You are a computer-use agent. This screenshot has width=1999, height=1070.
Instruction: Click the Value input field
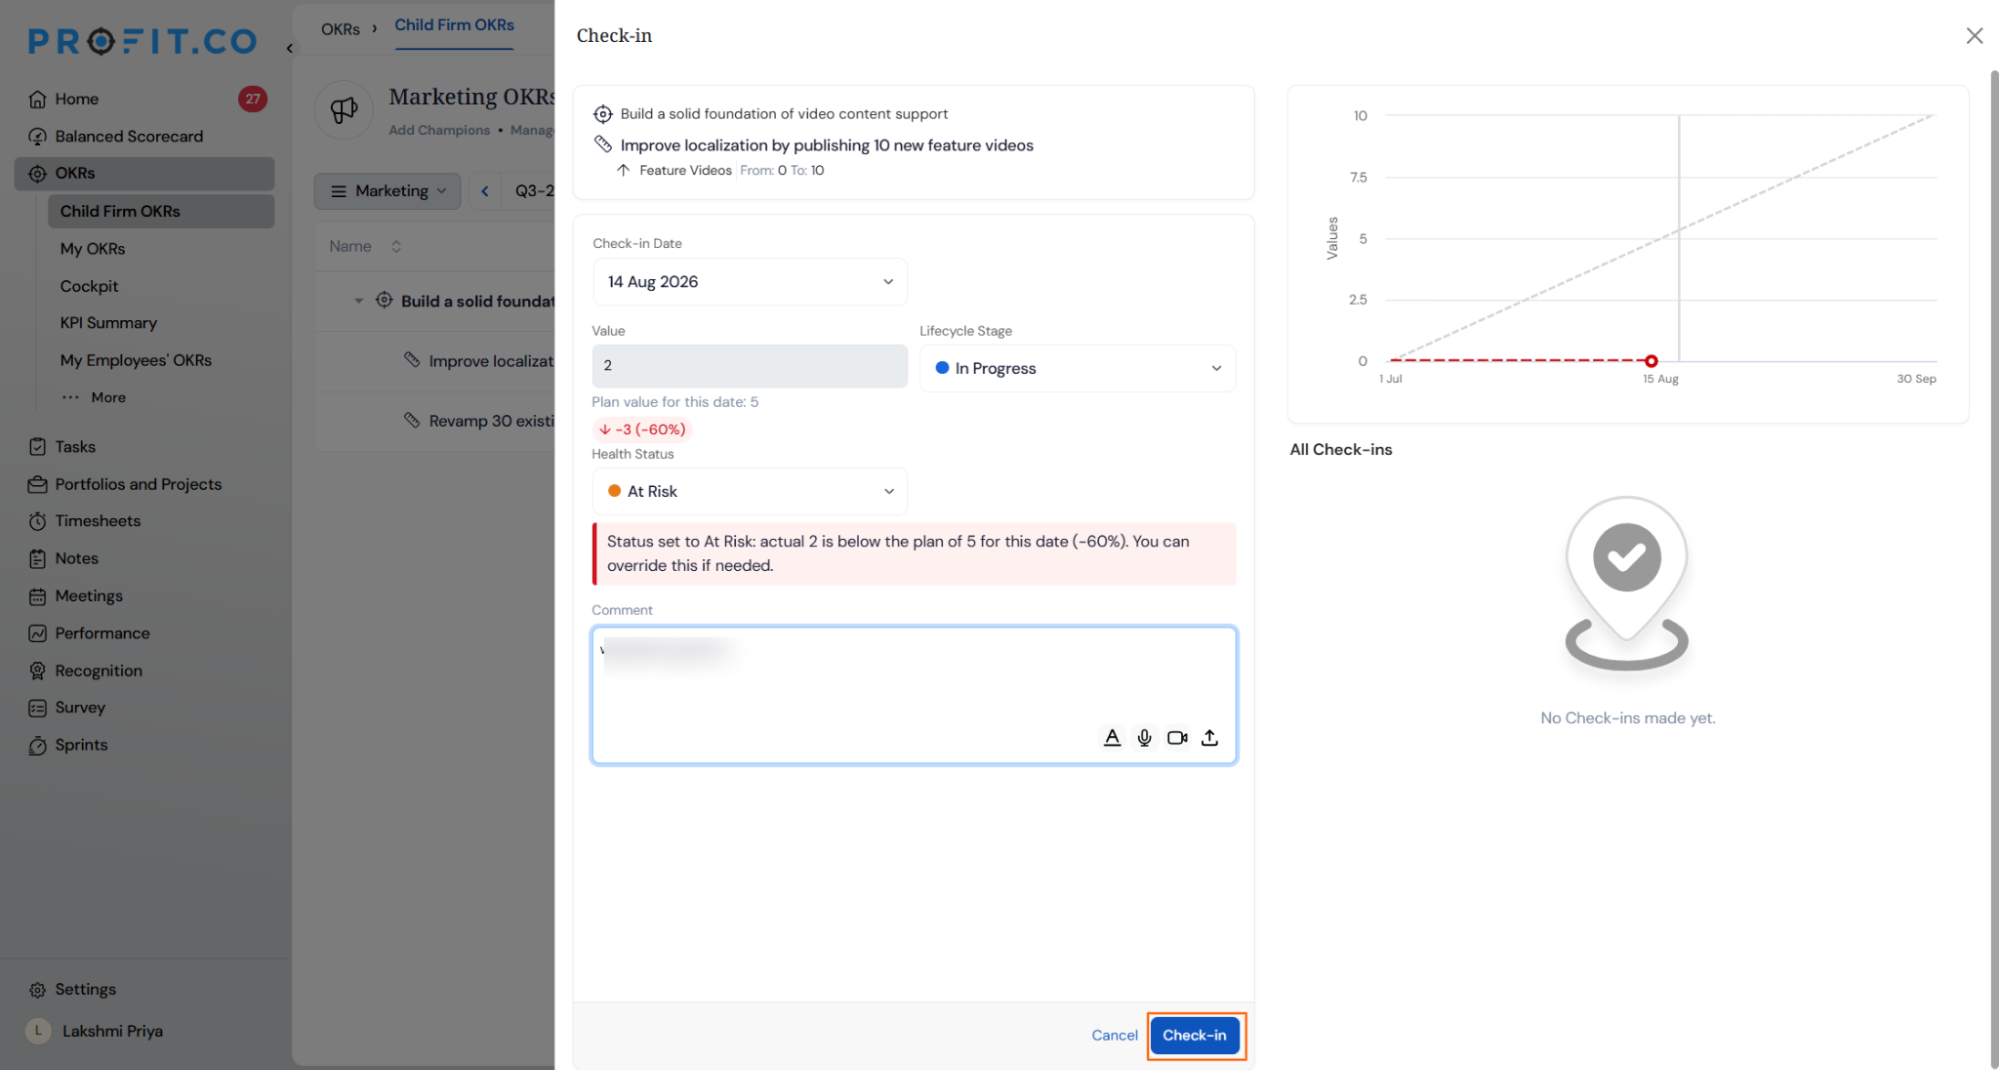750,366
